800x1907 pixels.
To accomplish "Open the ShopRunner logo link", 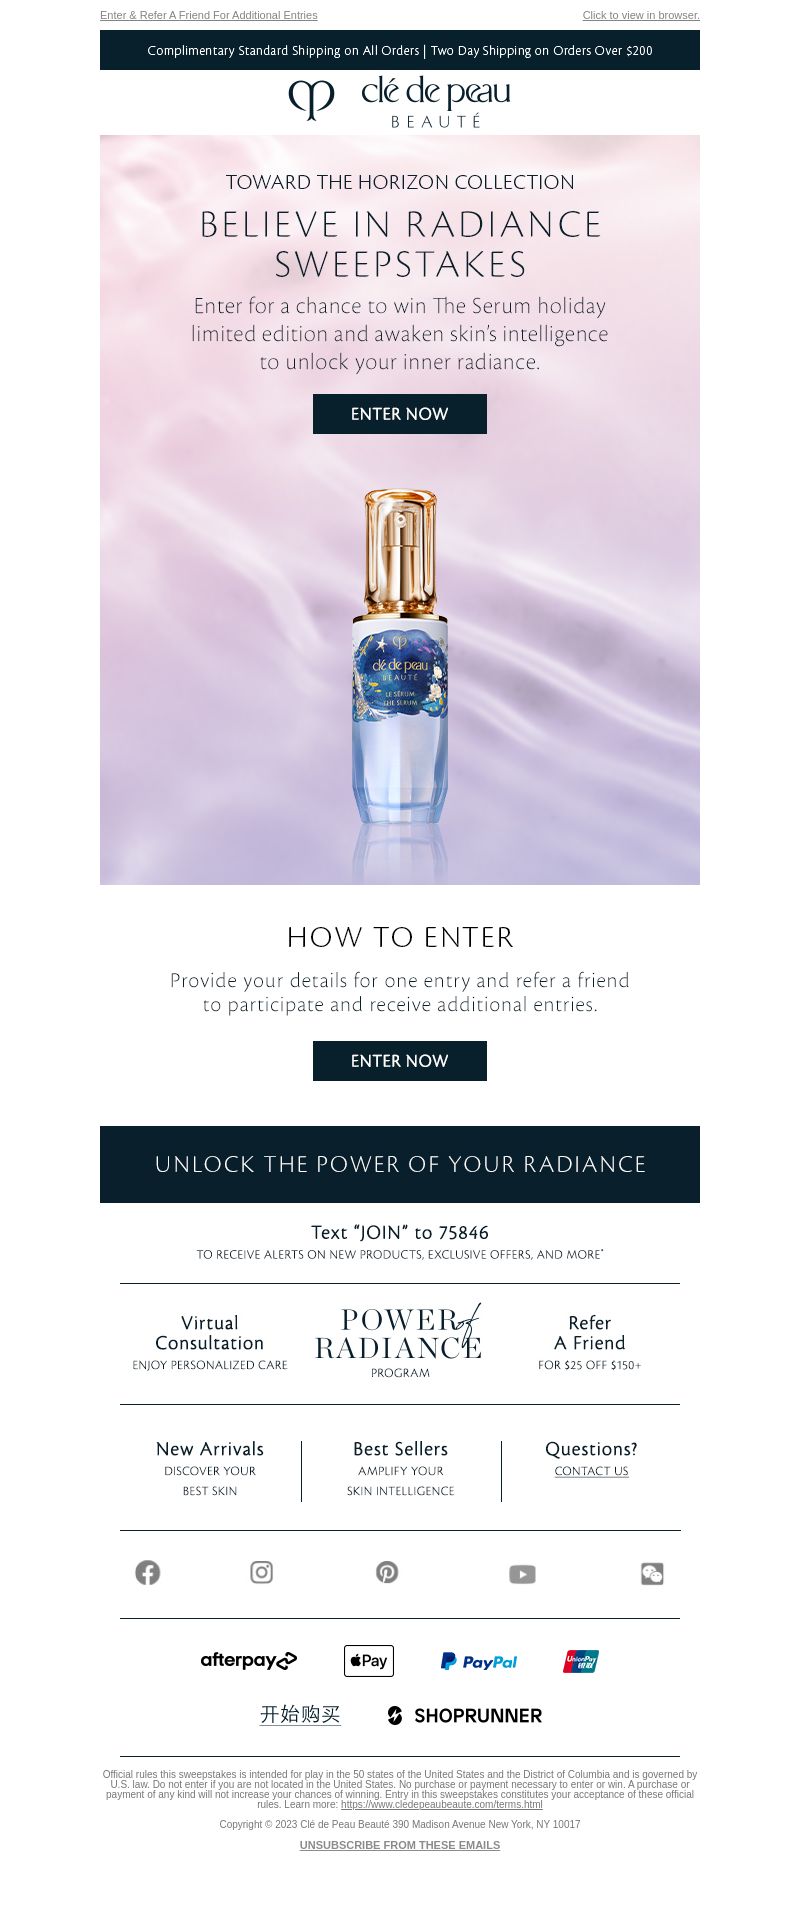I will pos(465,1716).
